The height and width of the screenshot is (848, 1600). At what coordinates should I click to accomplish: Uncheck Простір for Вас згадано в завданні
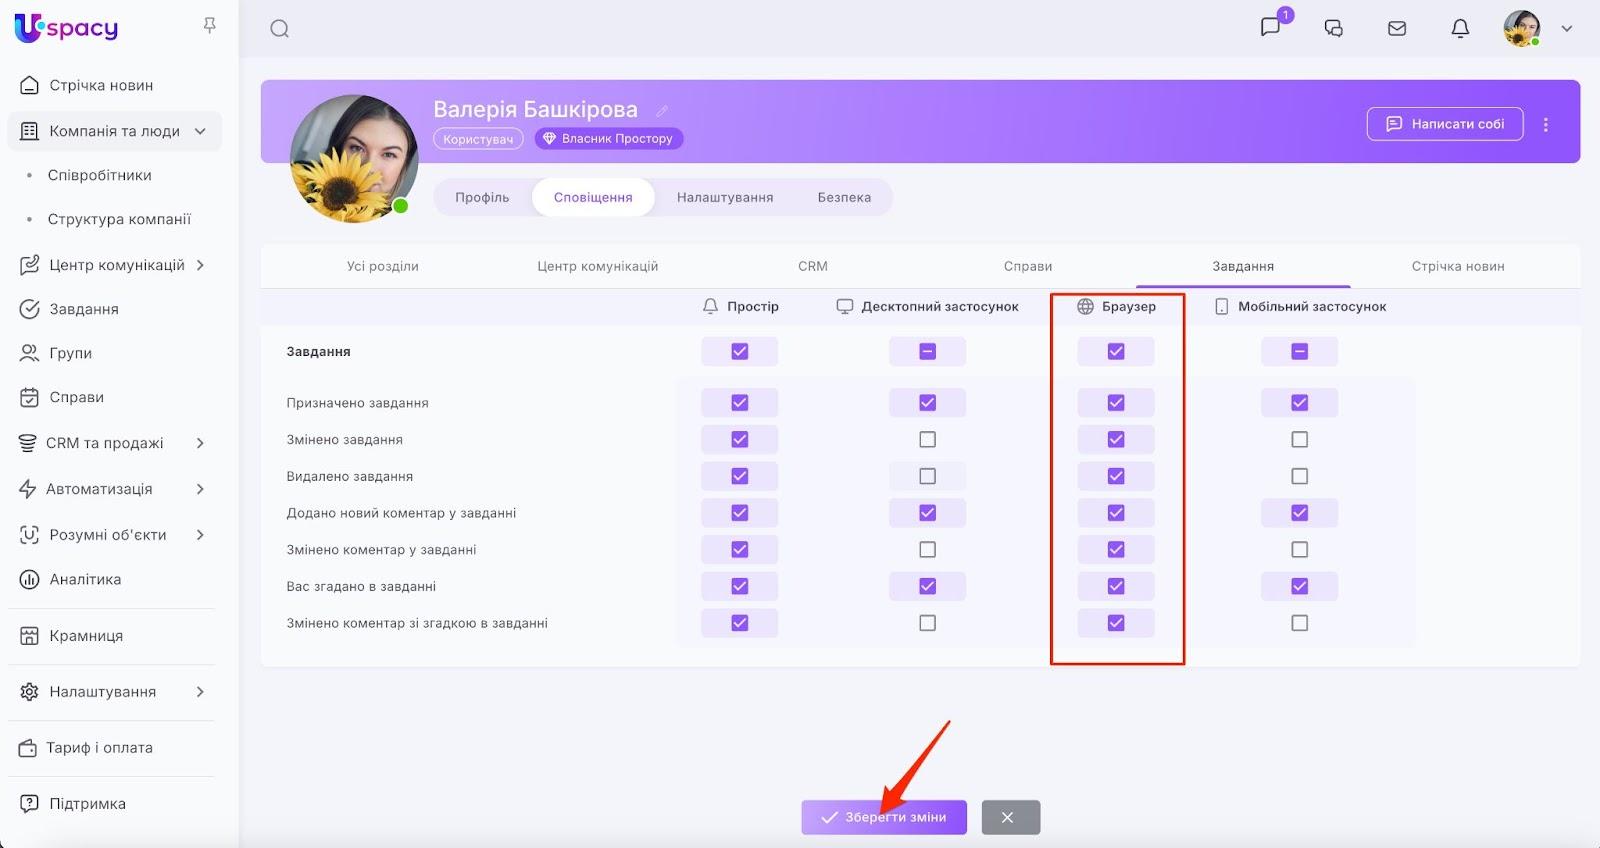tap(740, 586)
